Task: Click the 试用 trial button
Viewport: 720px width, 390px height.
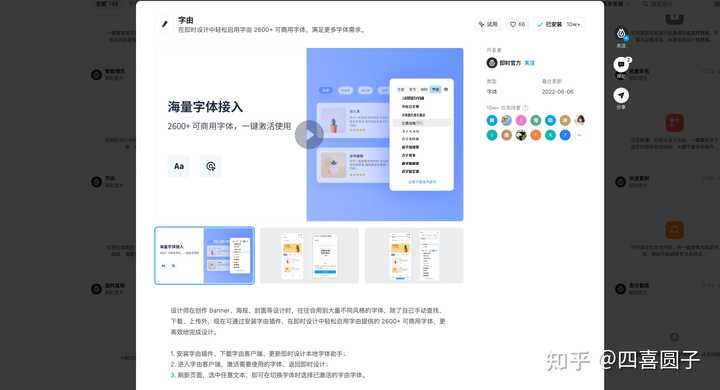Action: [488, 24]
